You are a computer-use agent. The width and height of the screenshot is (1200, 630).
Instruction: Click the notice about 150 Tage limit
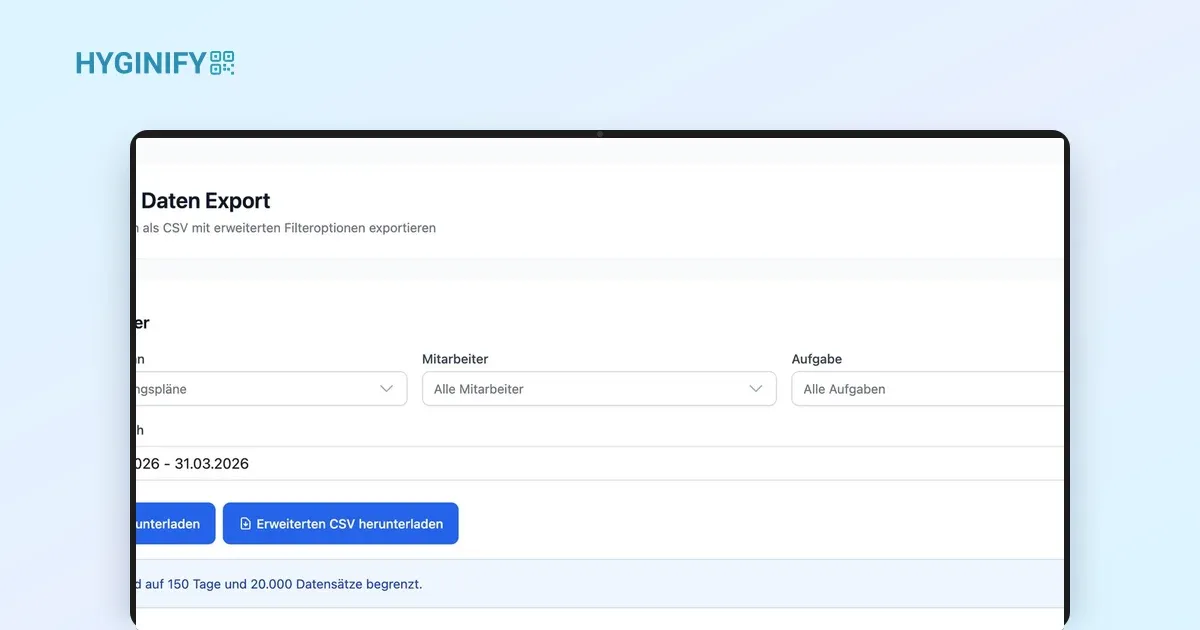[x=600, y=584]
